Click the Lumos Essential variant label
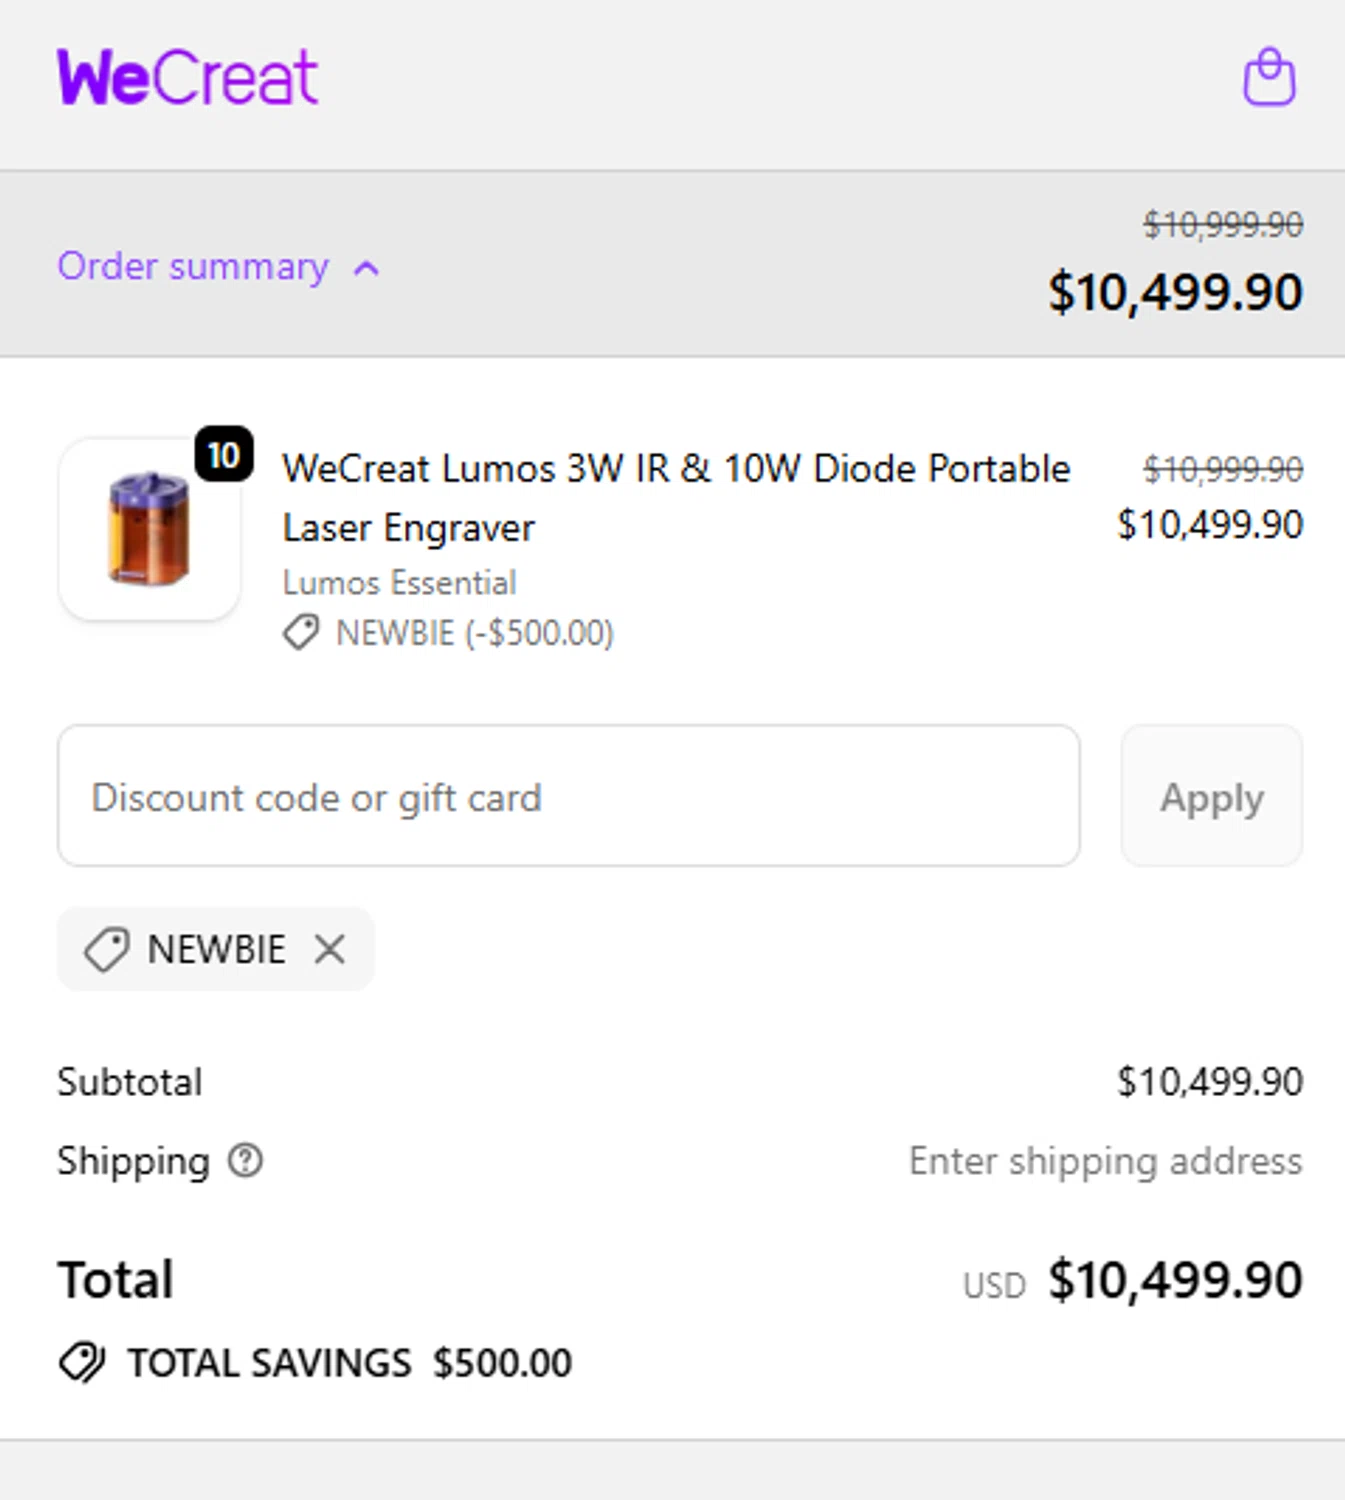This screenshot has width=1345, height=1500. point(399,582)
